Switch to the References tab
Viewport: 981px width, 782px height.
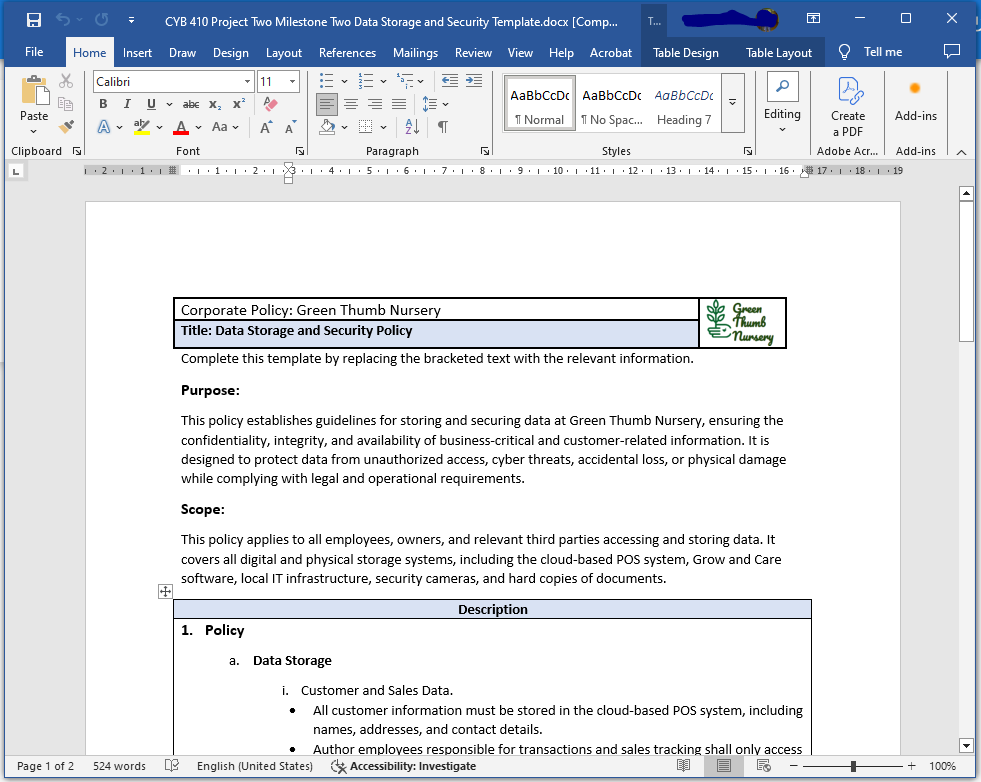click(347, 53)
